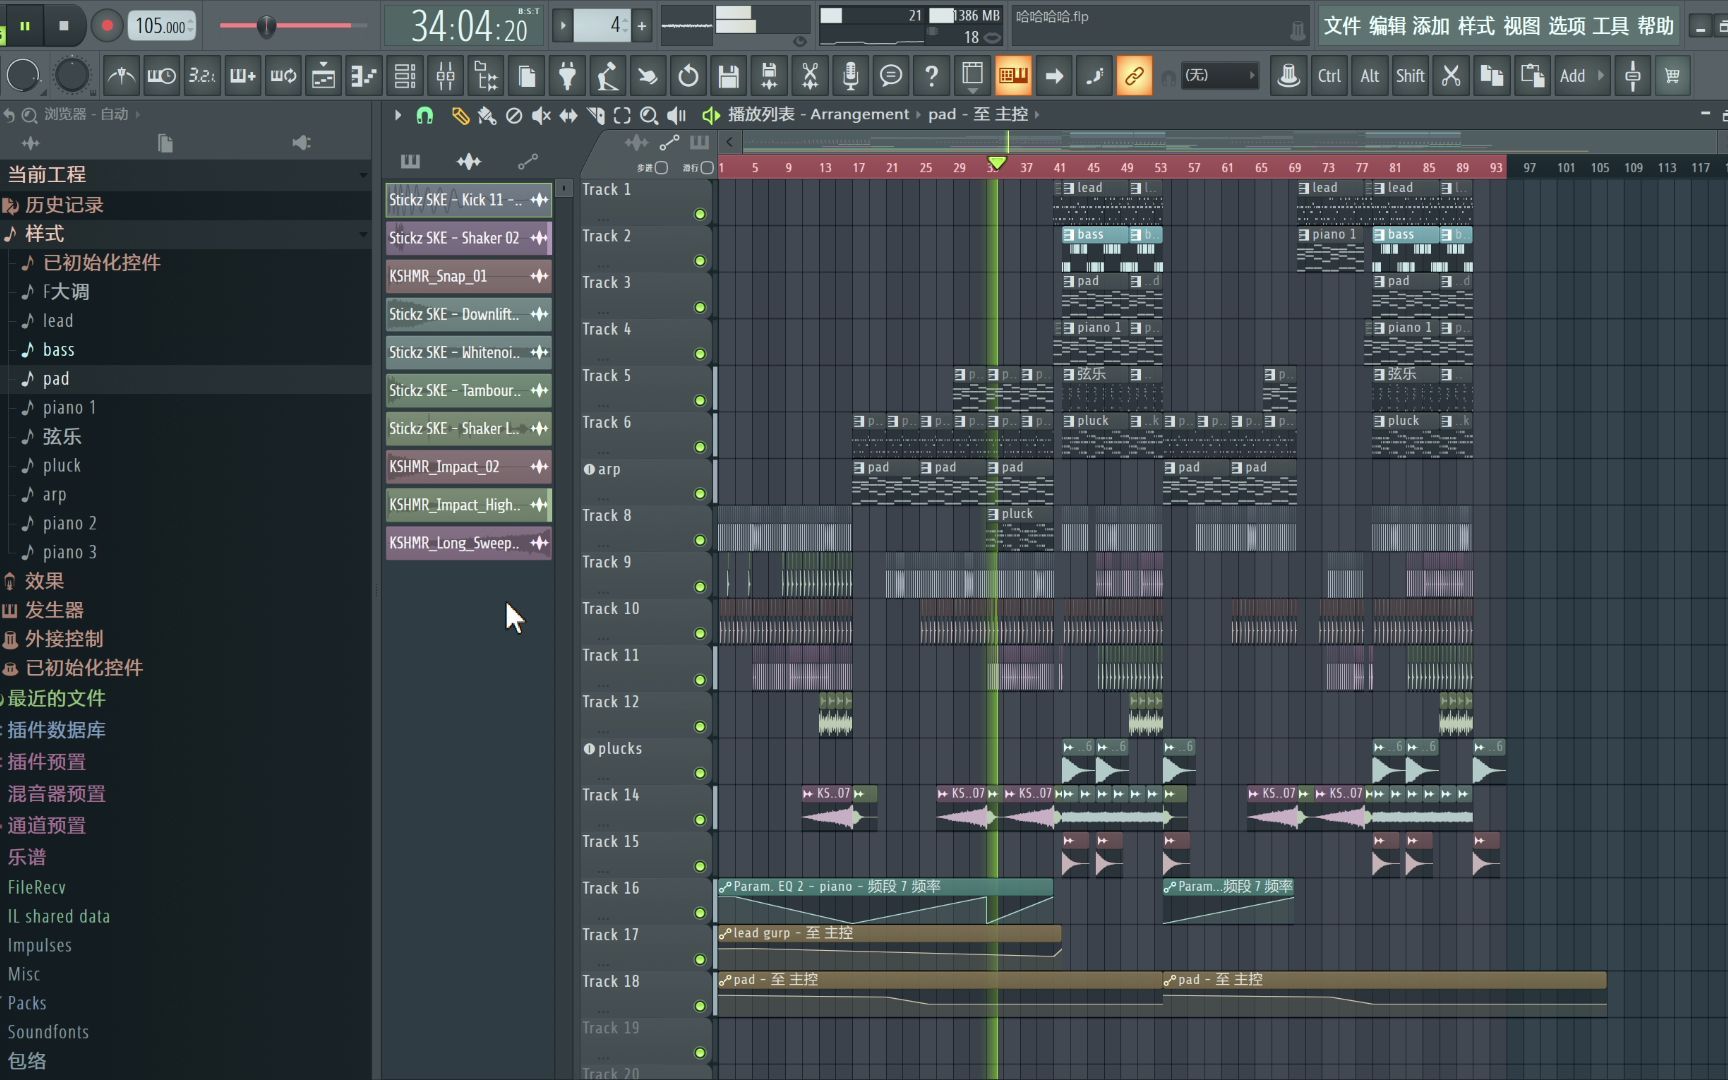Click the microphone one-click recording icon
Screen dimensions: 1728x1080
pyautogui.click(x=850, y=76)
